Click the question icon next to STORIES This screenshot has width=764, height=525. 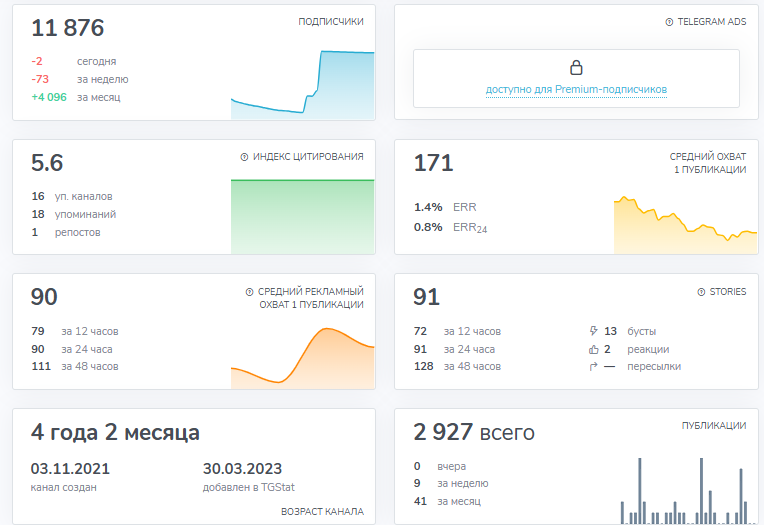(700, 292)
